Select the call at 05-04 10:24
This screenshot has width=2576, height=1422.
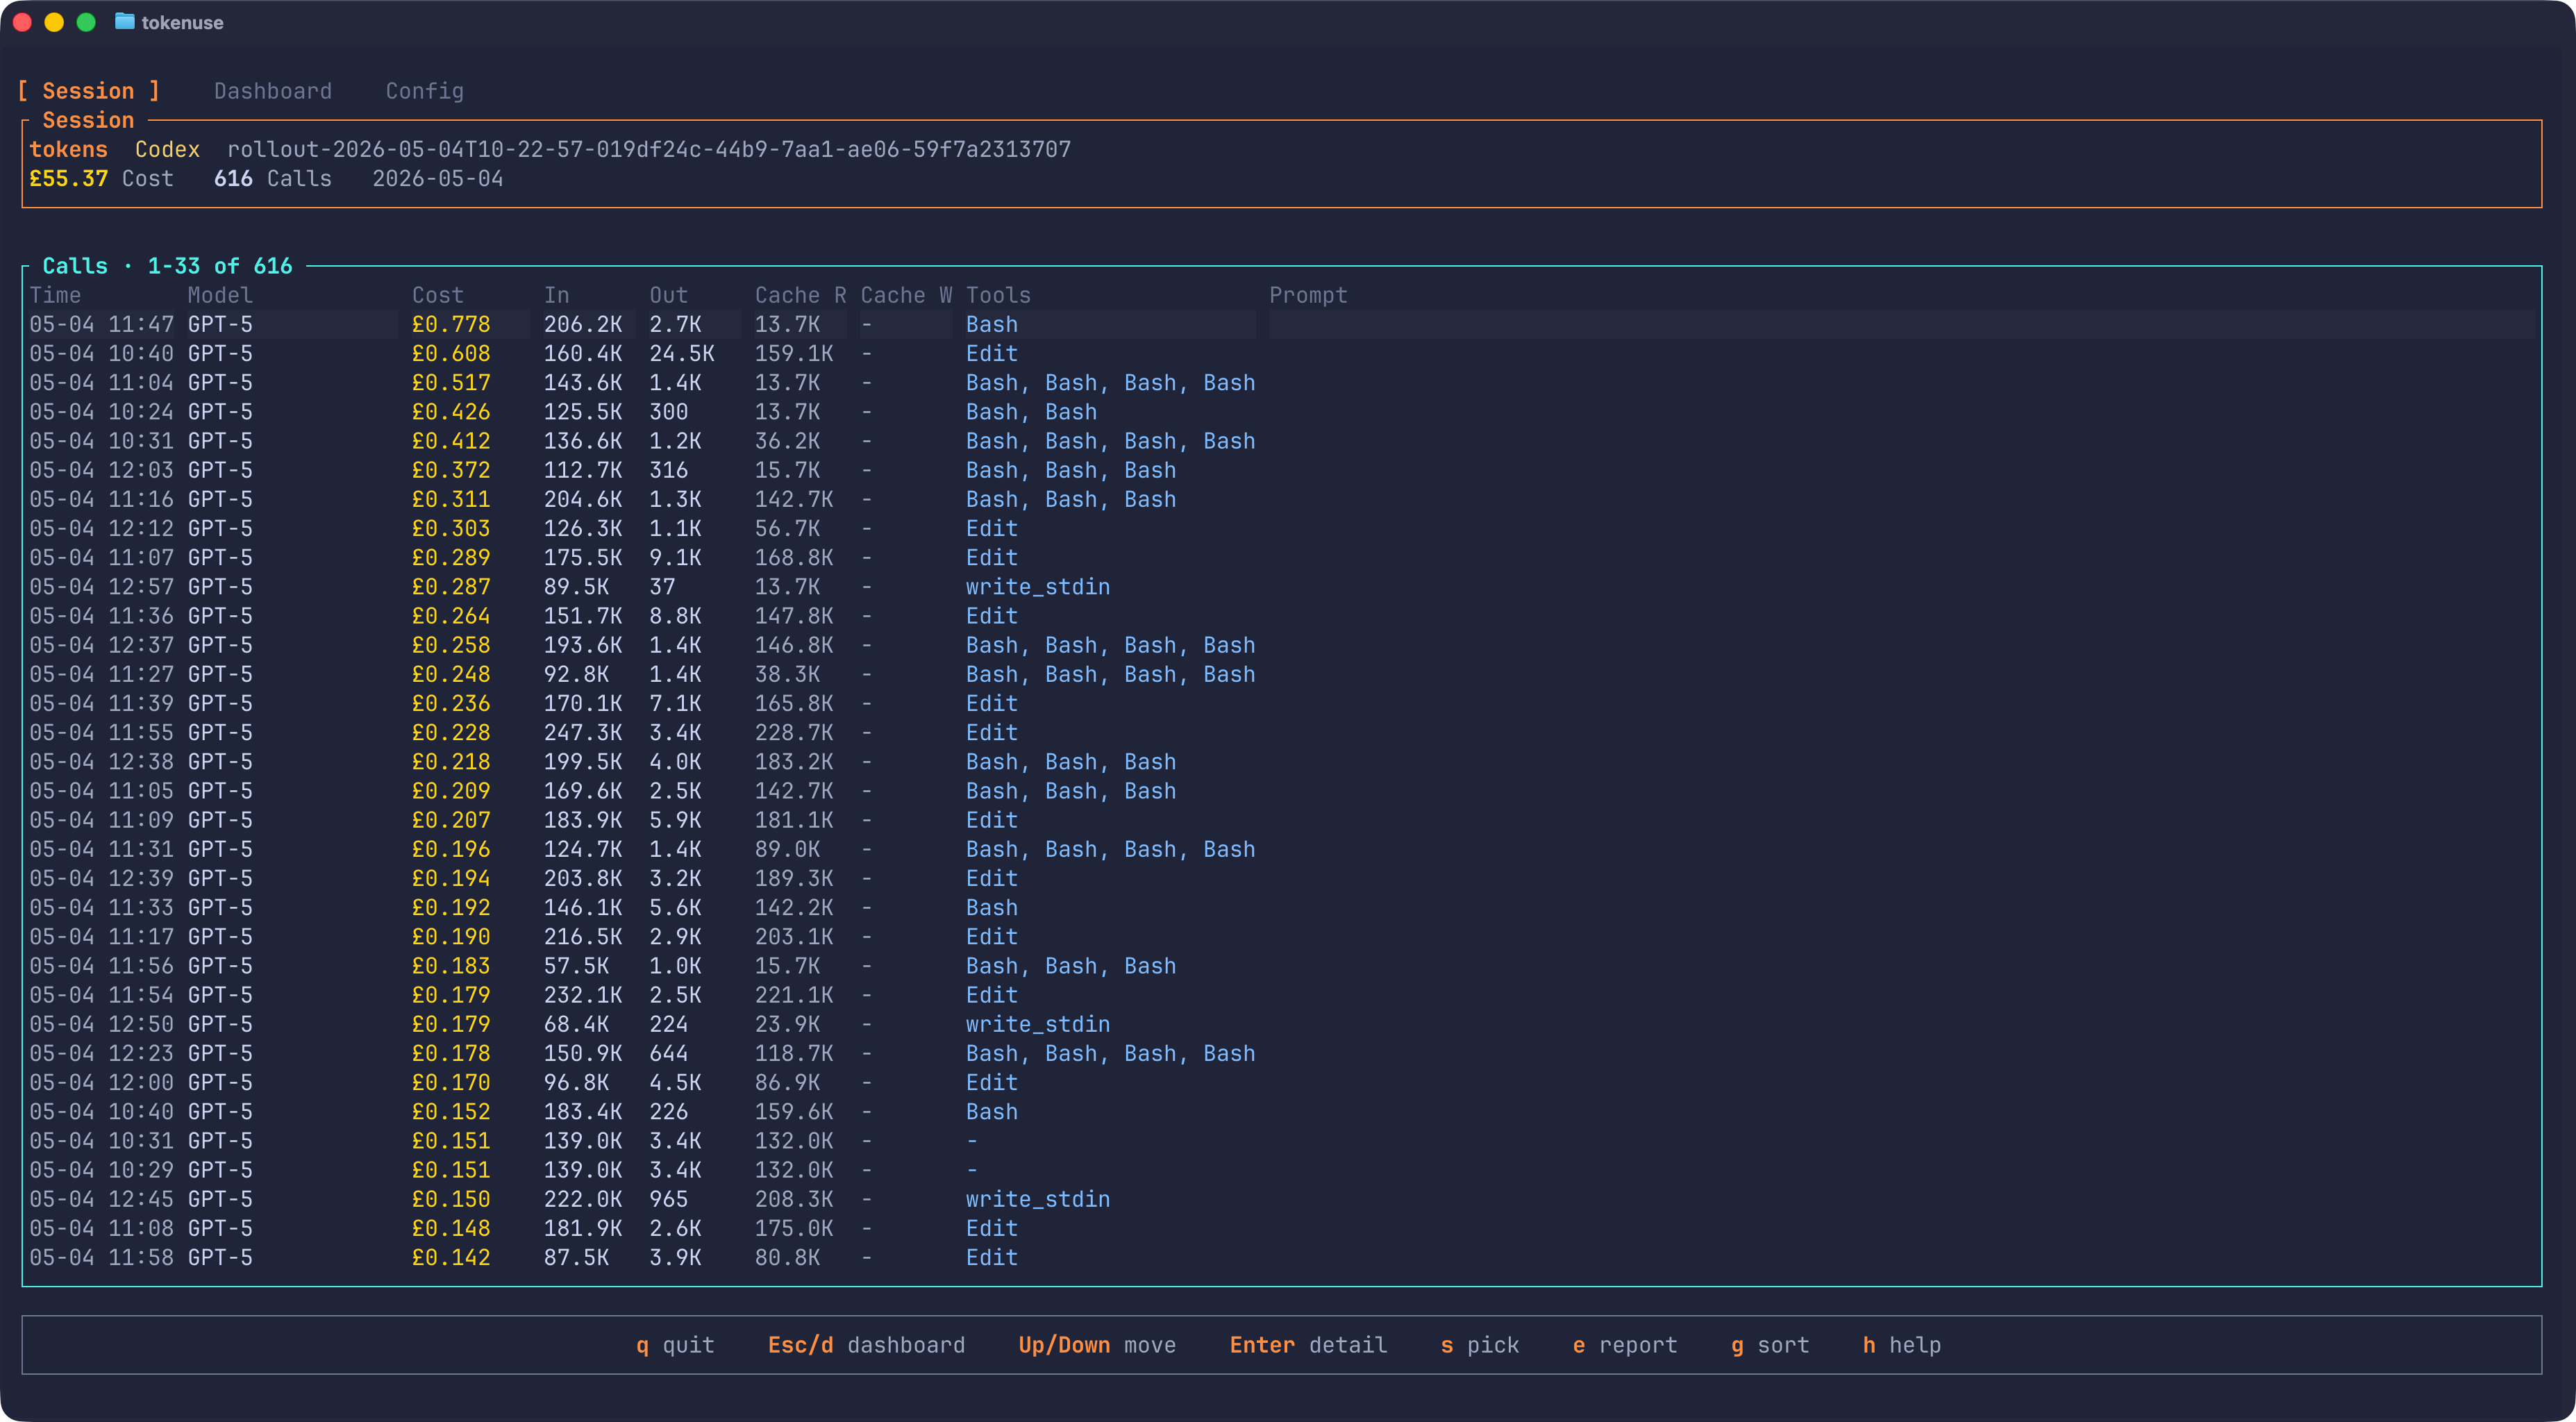(x=1281, y=412)
